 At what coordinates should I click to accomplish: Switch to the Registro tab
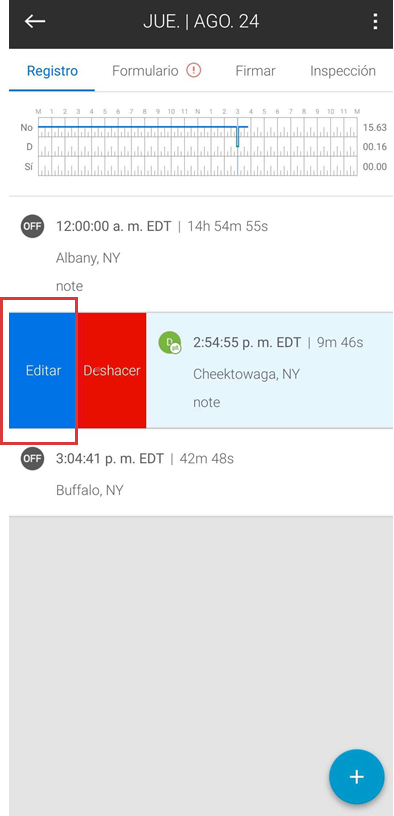(52, 71)
